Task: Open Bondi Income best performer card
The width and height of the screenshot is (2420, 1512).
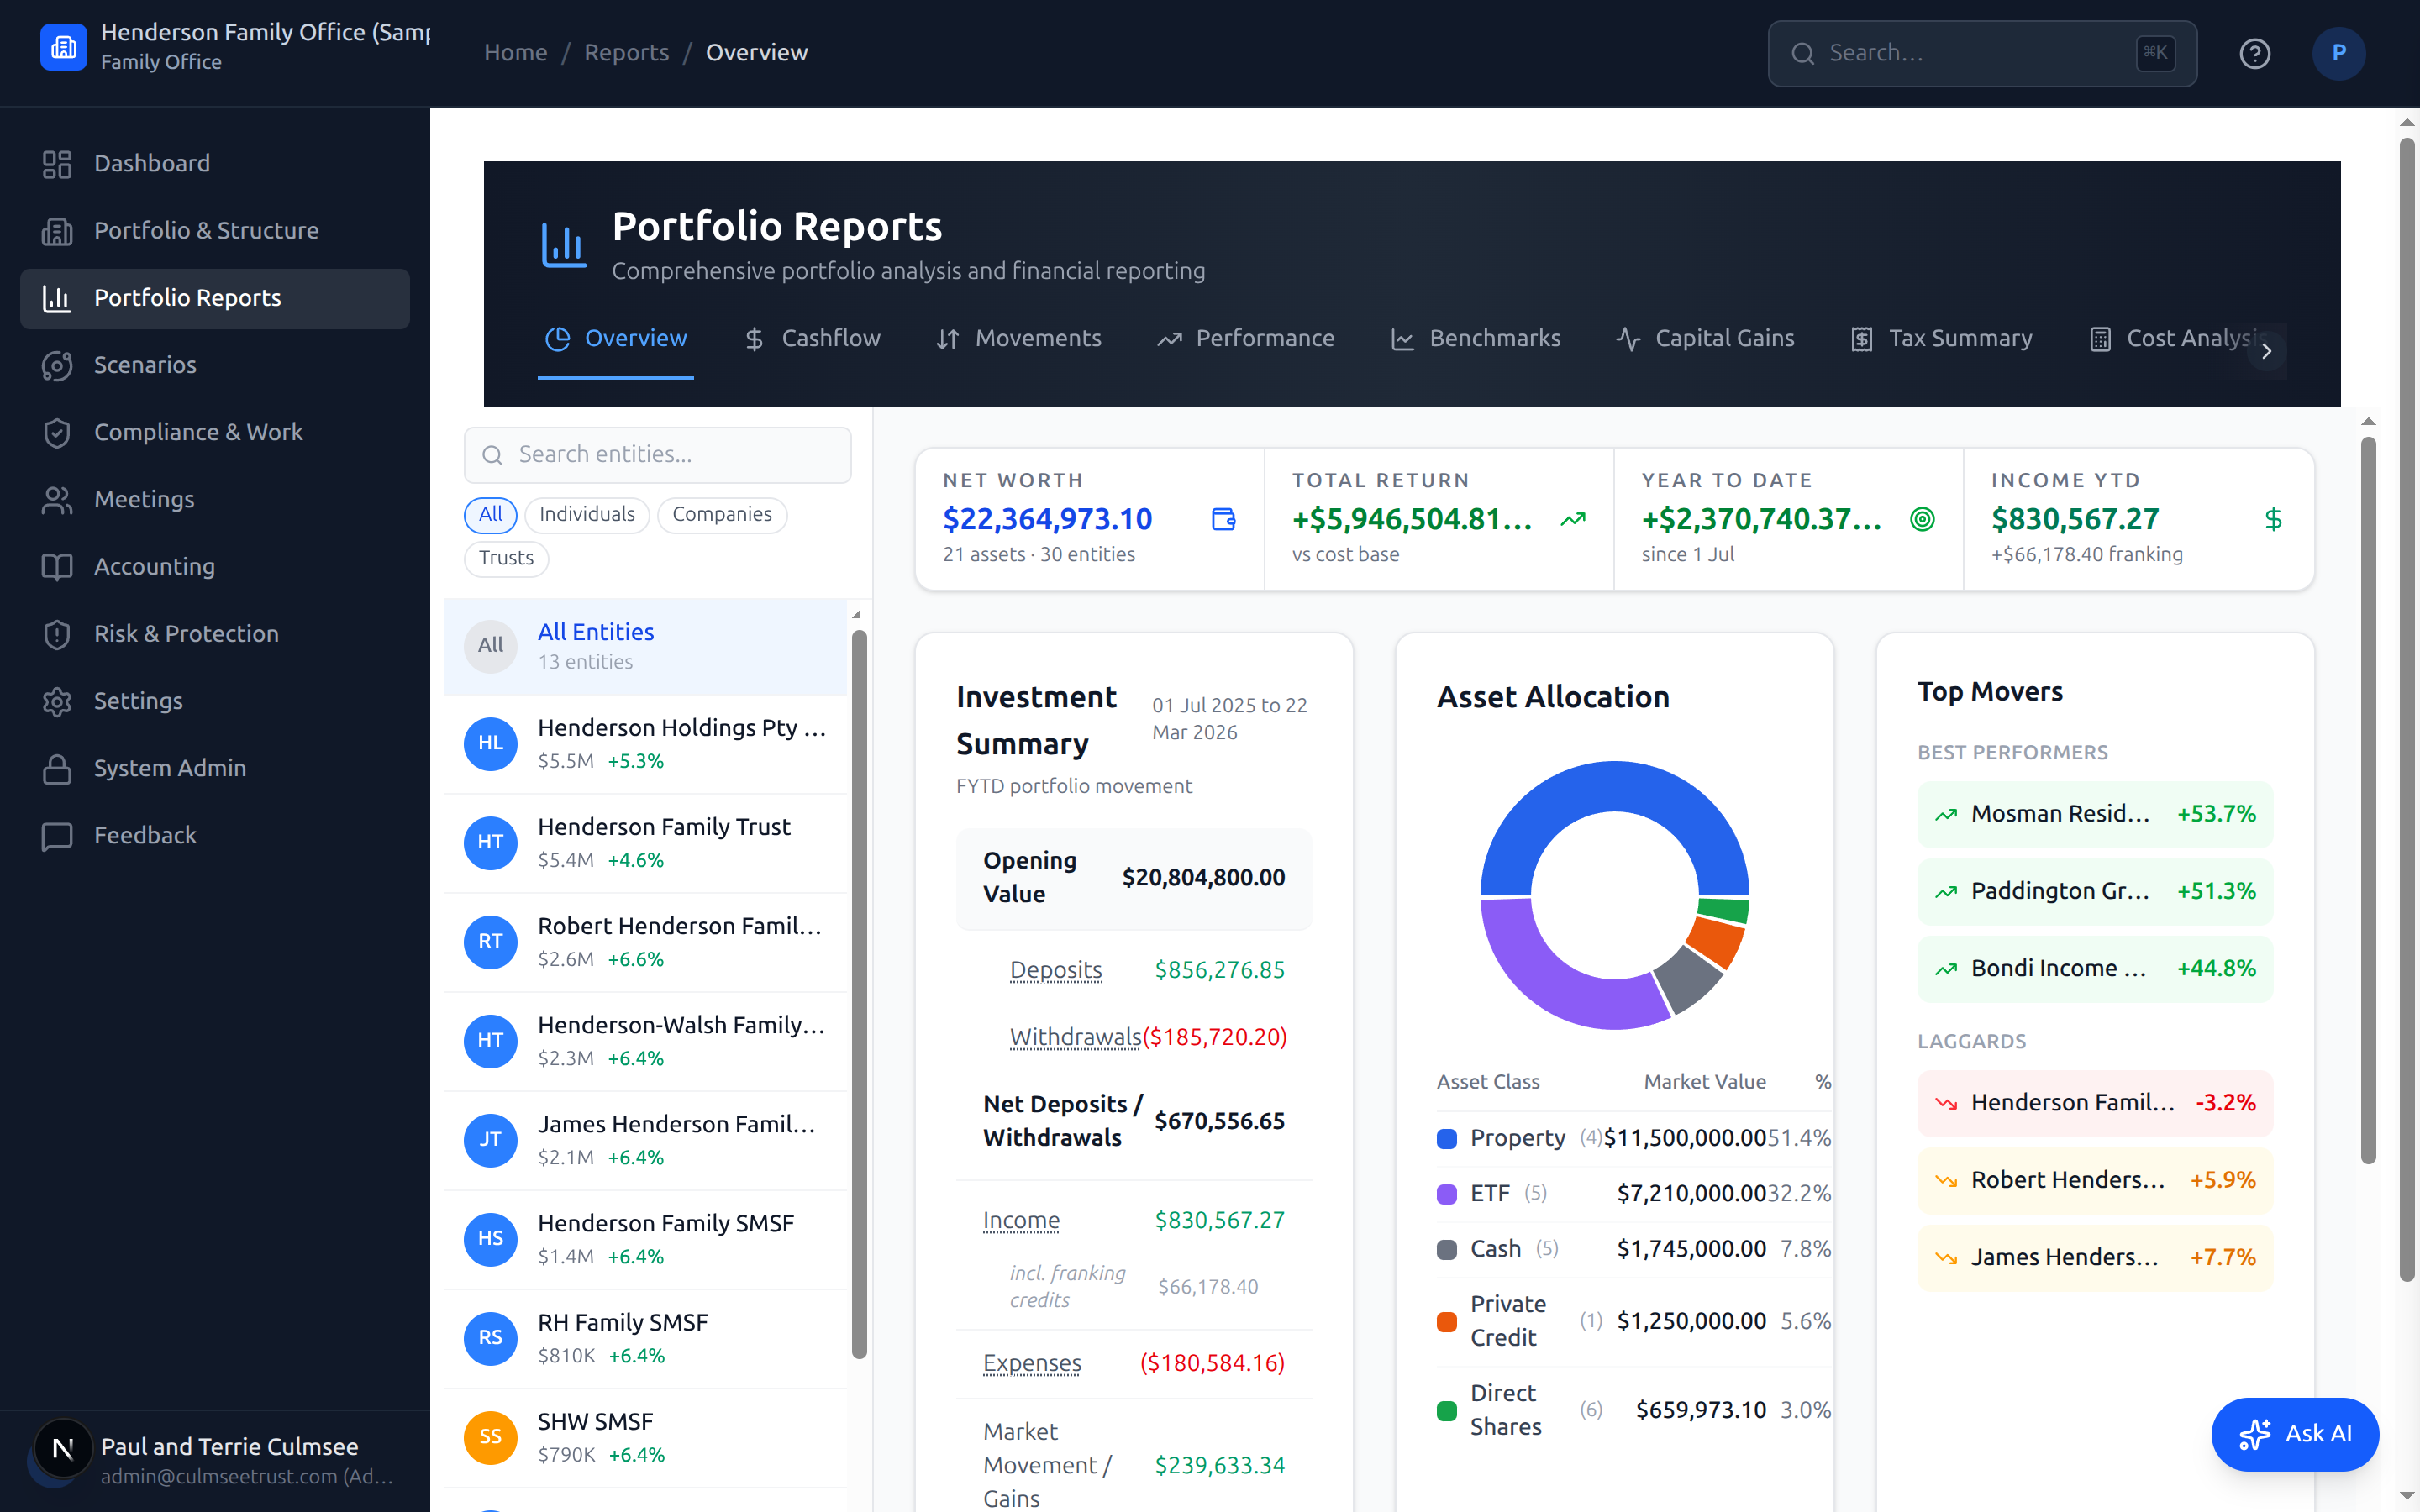Action: point(2095,969)
